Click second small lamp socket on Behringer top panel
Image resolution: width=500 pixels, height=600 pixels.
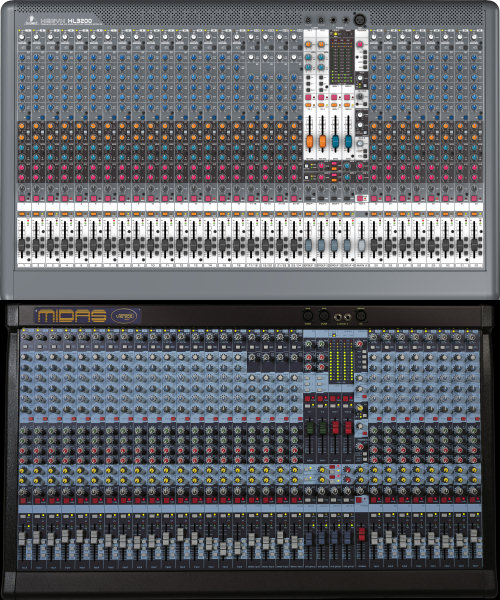coord(321,20)
